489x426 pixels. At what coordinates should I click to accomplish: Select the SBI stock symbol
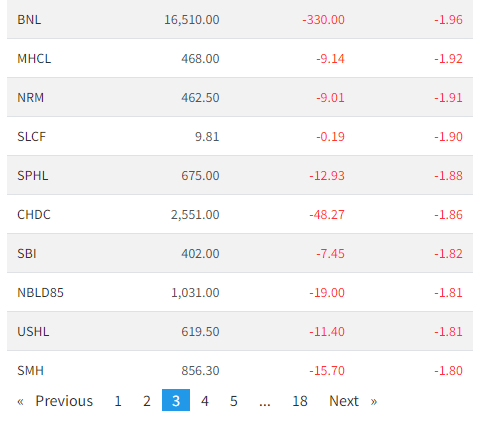click(27, 254)
